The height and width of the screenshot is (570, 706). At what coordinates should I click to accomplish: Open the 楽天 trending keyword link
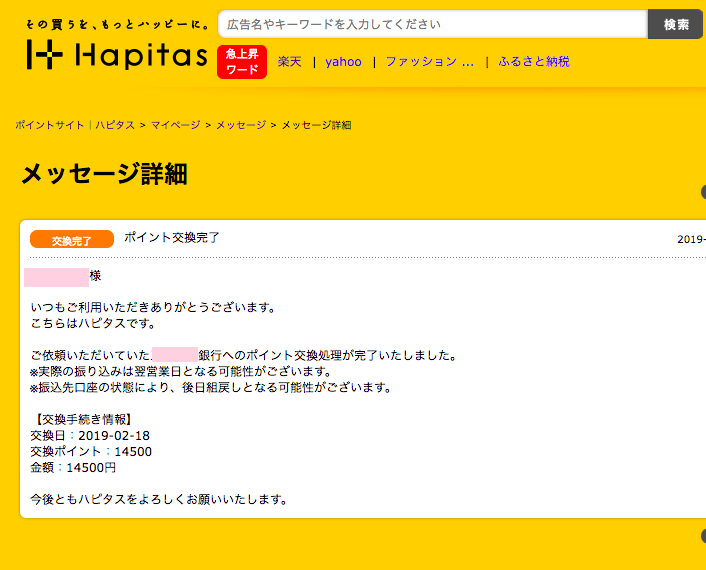[x=289, y=62]
